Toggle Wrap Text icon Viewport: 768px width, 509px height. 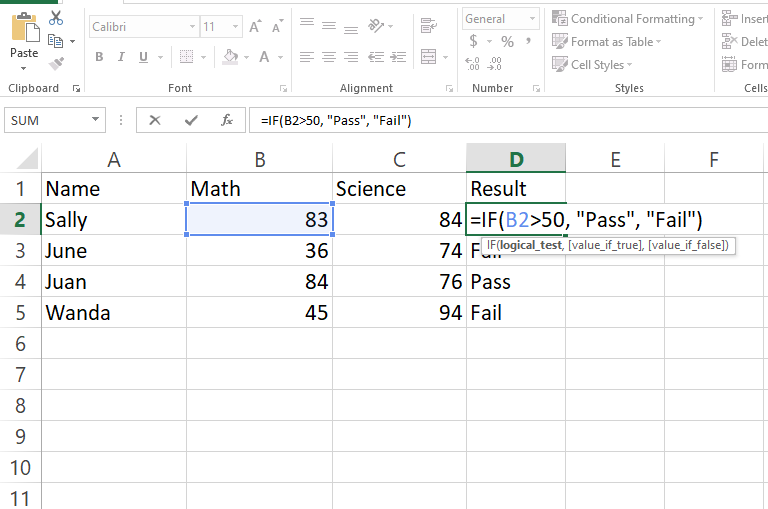429,25
